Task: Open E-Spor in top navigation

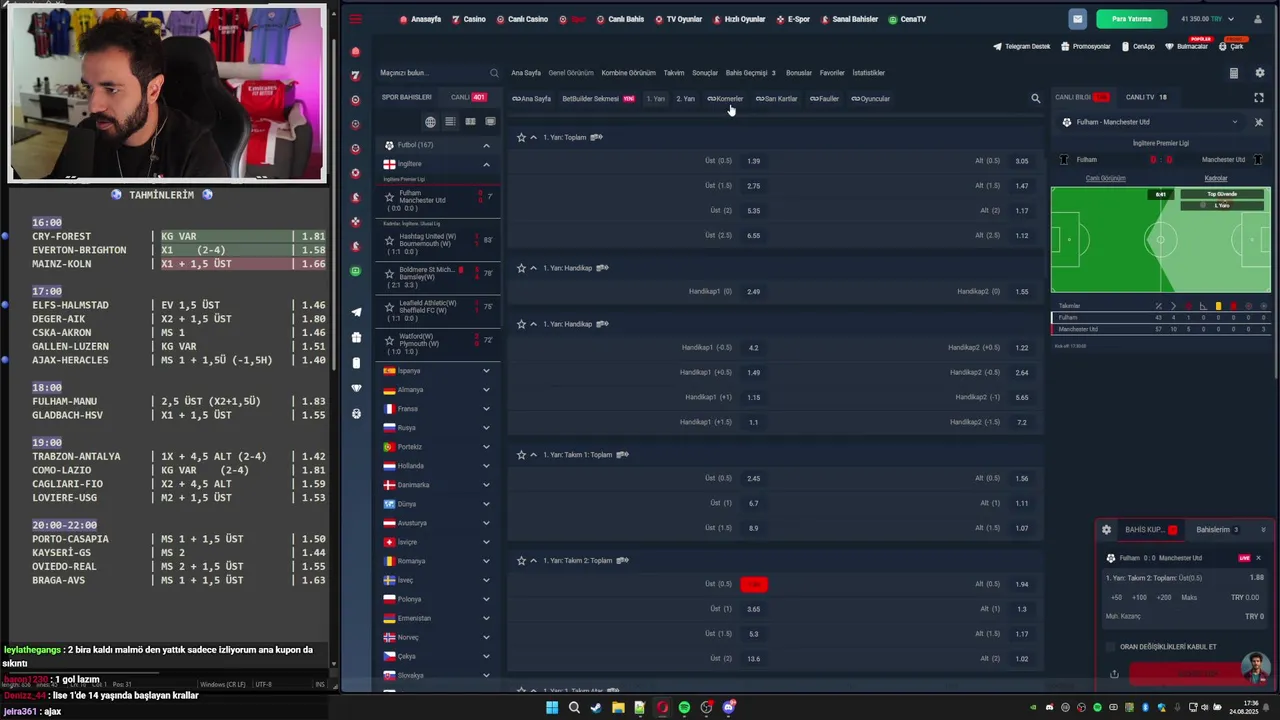Action: [x=793, y=19]
